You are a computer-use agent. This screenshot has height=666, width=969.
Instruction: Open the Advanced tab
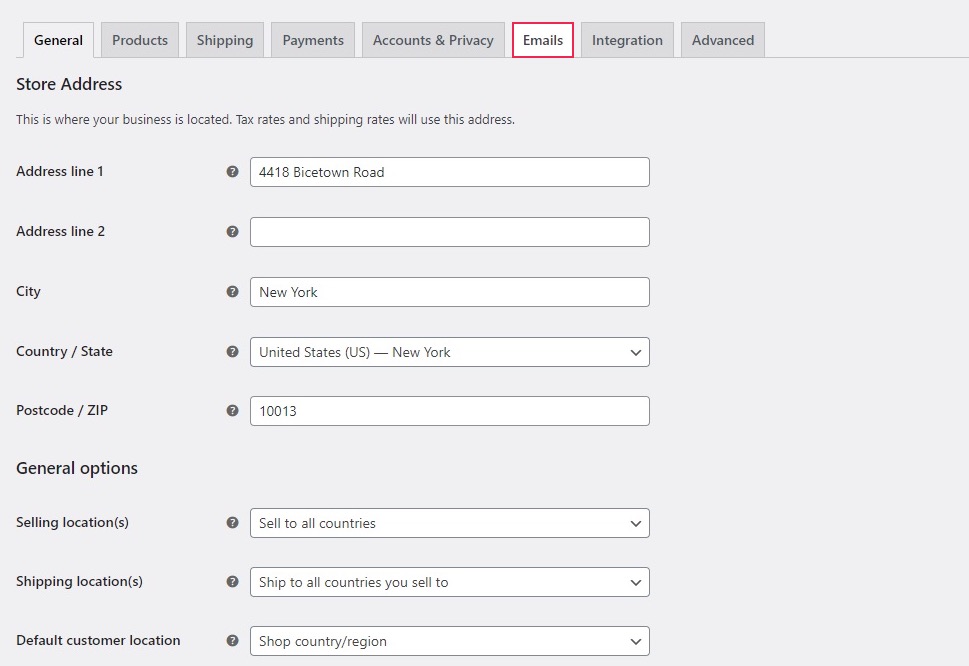[x=722, y=40]
